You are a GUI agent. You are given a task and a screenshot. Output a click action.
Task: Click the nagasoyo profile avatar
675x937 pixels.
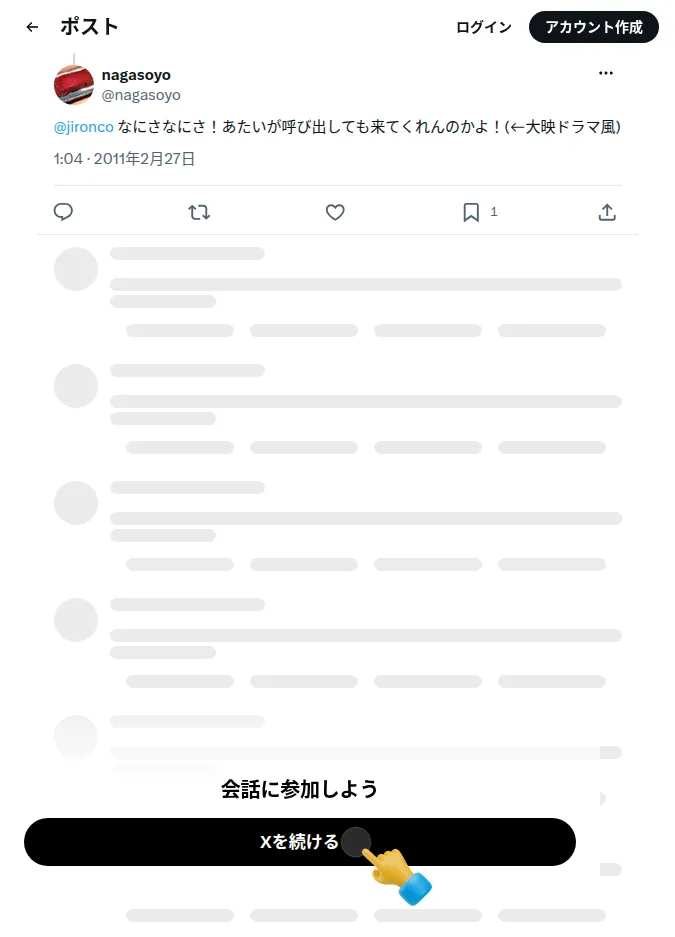(x=74, y=85)
